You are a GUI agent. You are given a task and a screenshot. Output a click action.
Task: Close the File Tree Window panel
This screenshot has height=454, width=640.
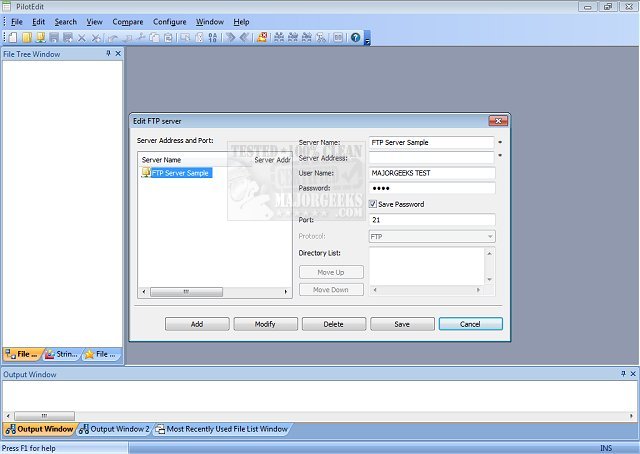coord(118,54)
